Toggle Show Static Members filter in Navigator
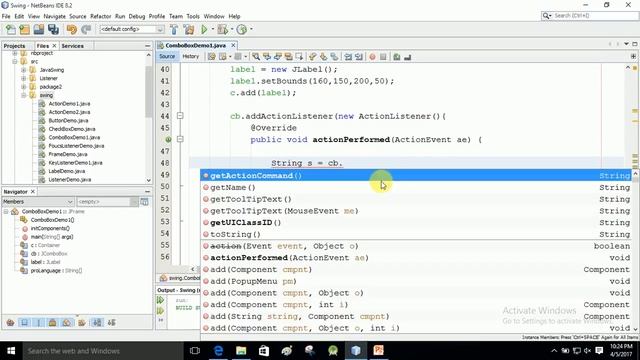640x360 pixels. coord(38,323)
